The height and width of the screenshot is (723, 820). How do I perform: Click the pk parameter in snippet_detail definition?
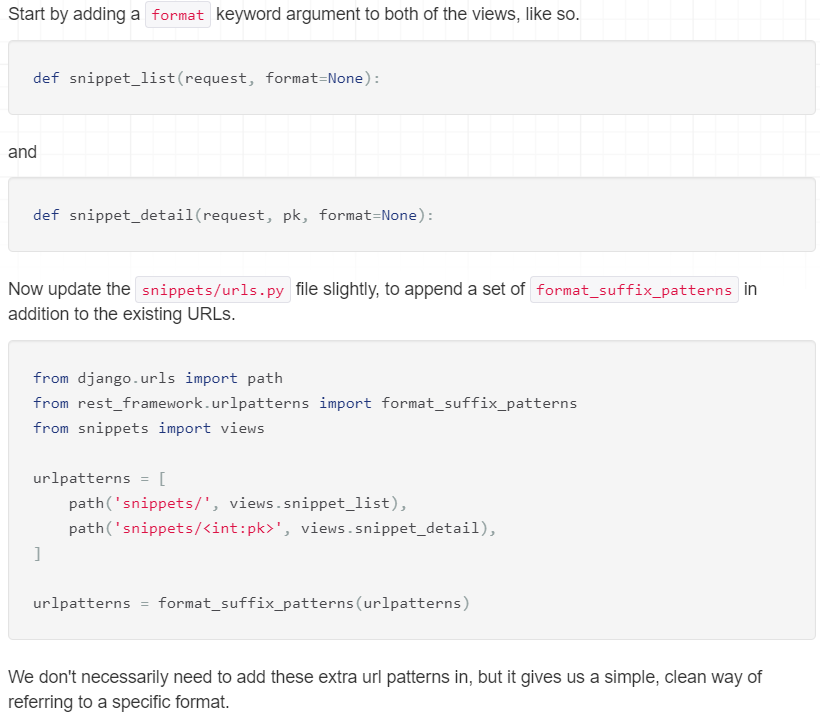pyautogui.click(x=292, y=215)
